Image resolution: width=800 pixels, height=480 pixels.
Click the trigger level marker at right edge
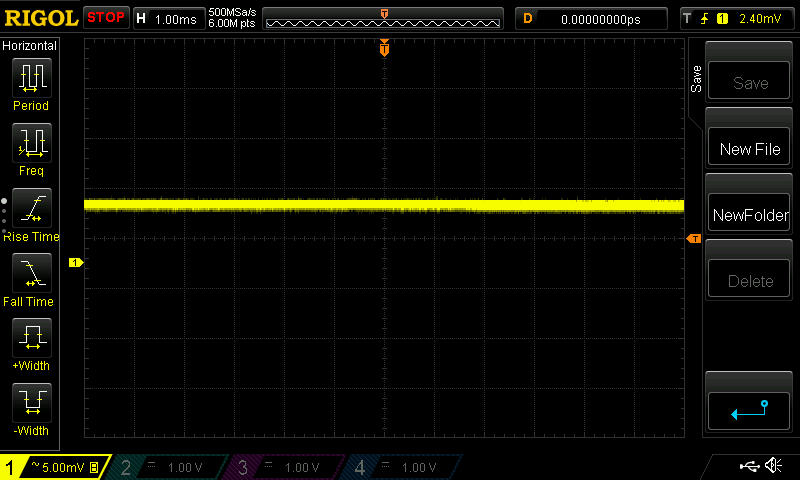click(694, 239)
